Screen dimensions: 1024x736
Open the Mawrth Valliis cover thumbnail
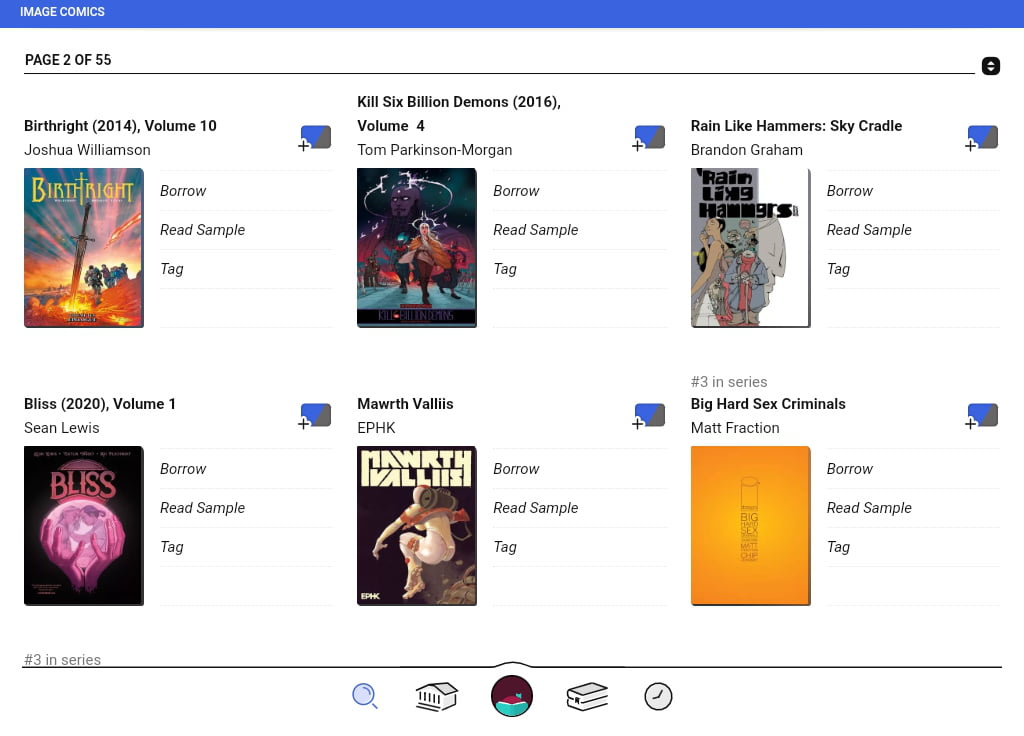417,526
